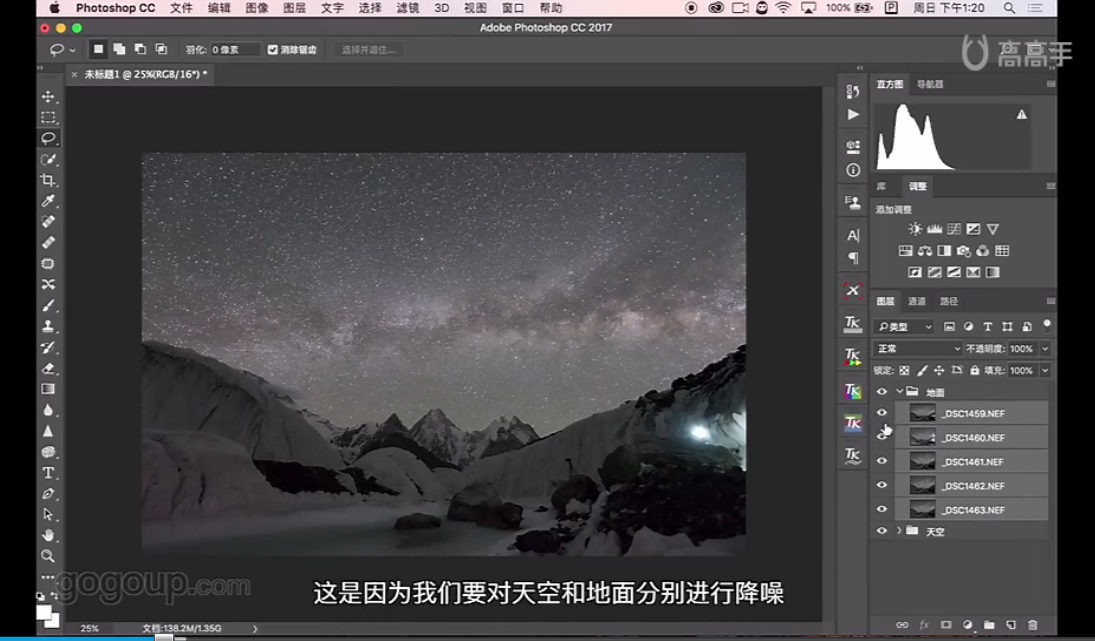
Task: Add a Photo Filter adjustment
Action: [964, 251]
